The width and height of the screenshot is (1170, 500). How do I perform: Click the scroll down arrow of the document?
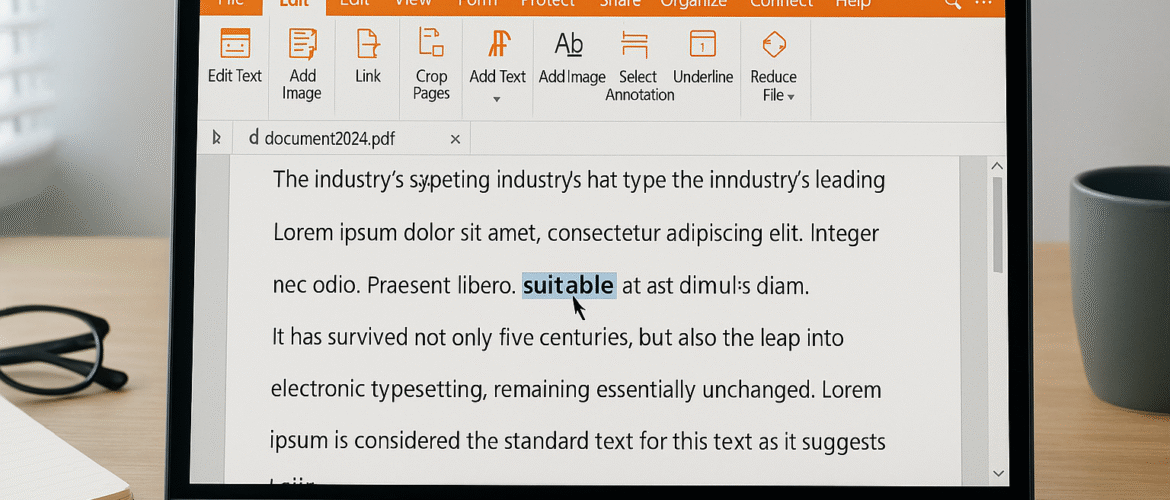pos(999,472)
